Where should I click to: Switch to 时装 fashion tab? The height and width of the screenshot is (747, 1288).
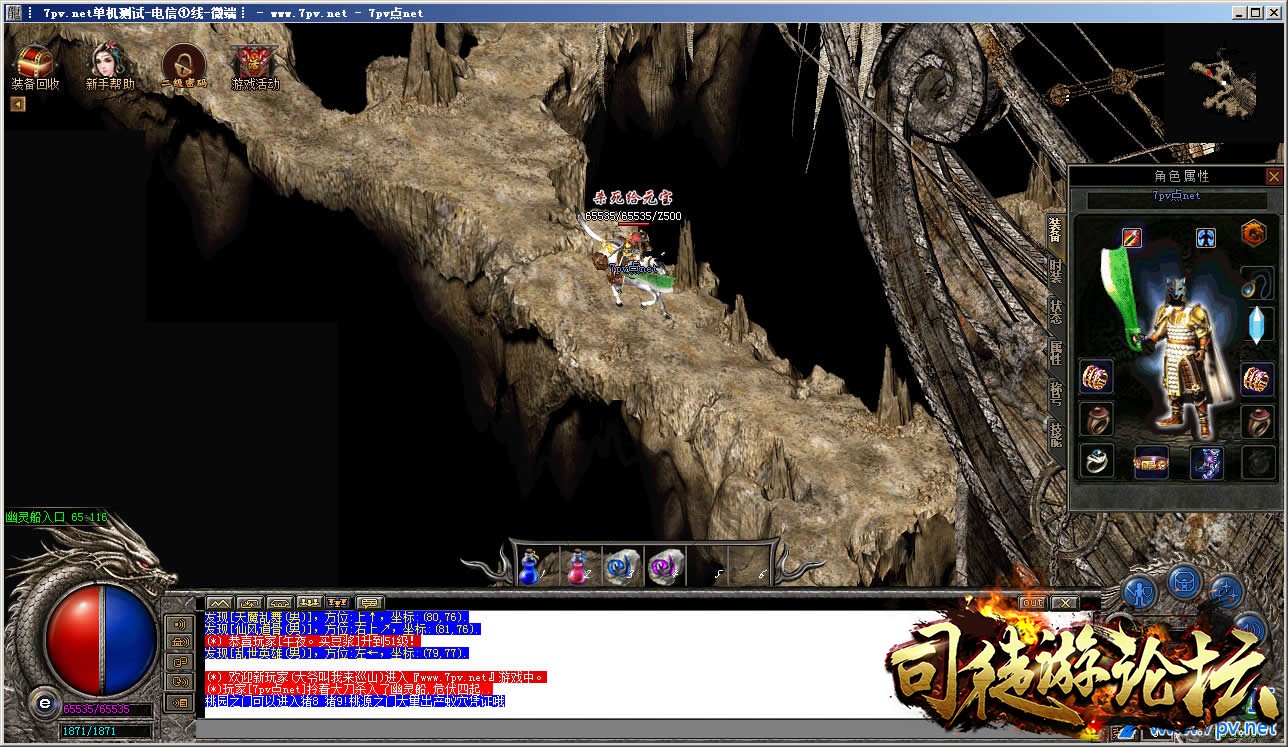(x=1056, y=270)
